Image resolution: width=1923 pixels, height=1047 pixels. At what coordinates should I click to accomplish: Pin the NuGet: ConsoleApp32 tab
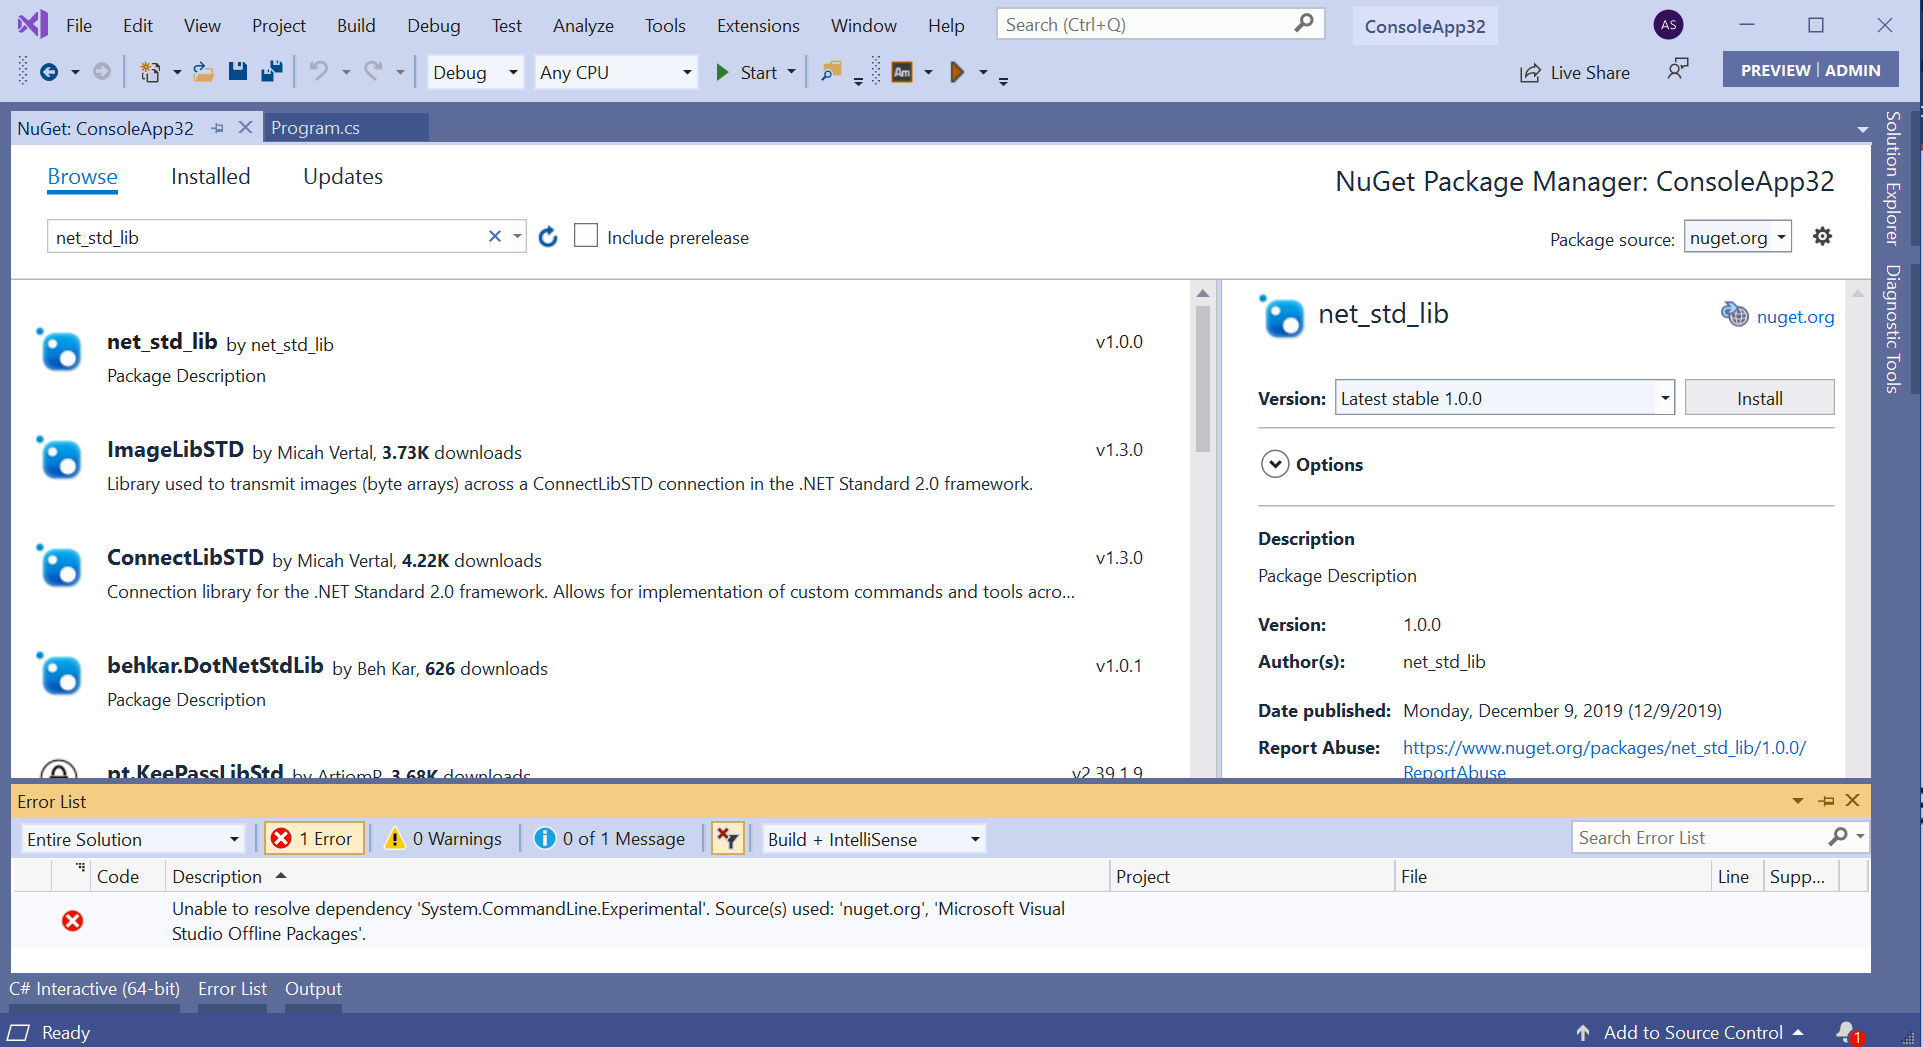pyautogui.click(x=218, y=128)
